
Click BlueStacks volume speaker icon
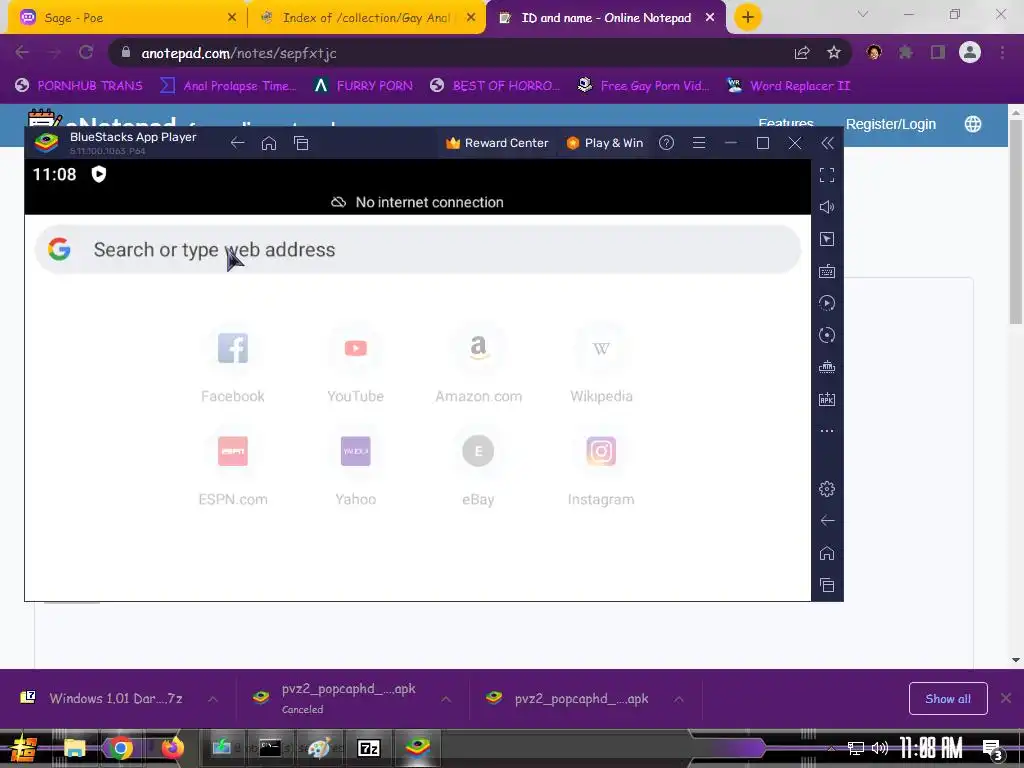[827, 207]
